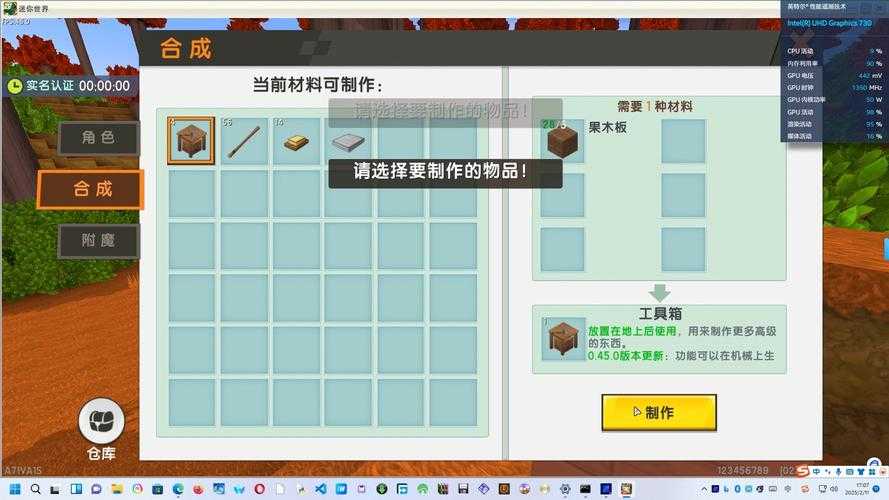The width and height of the screenshot is (889, 500).
Task: Click the 合成 panel title
Action: [186, 48]
